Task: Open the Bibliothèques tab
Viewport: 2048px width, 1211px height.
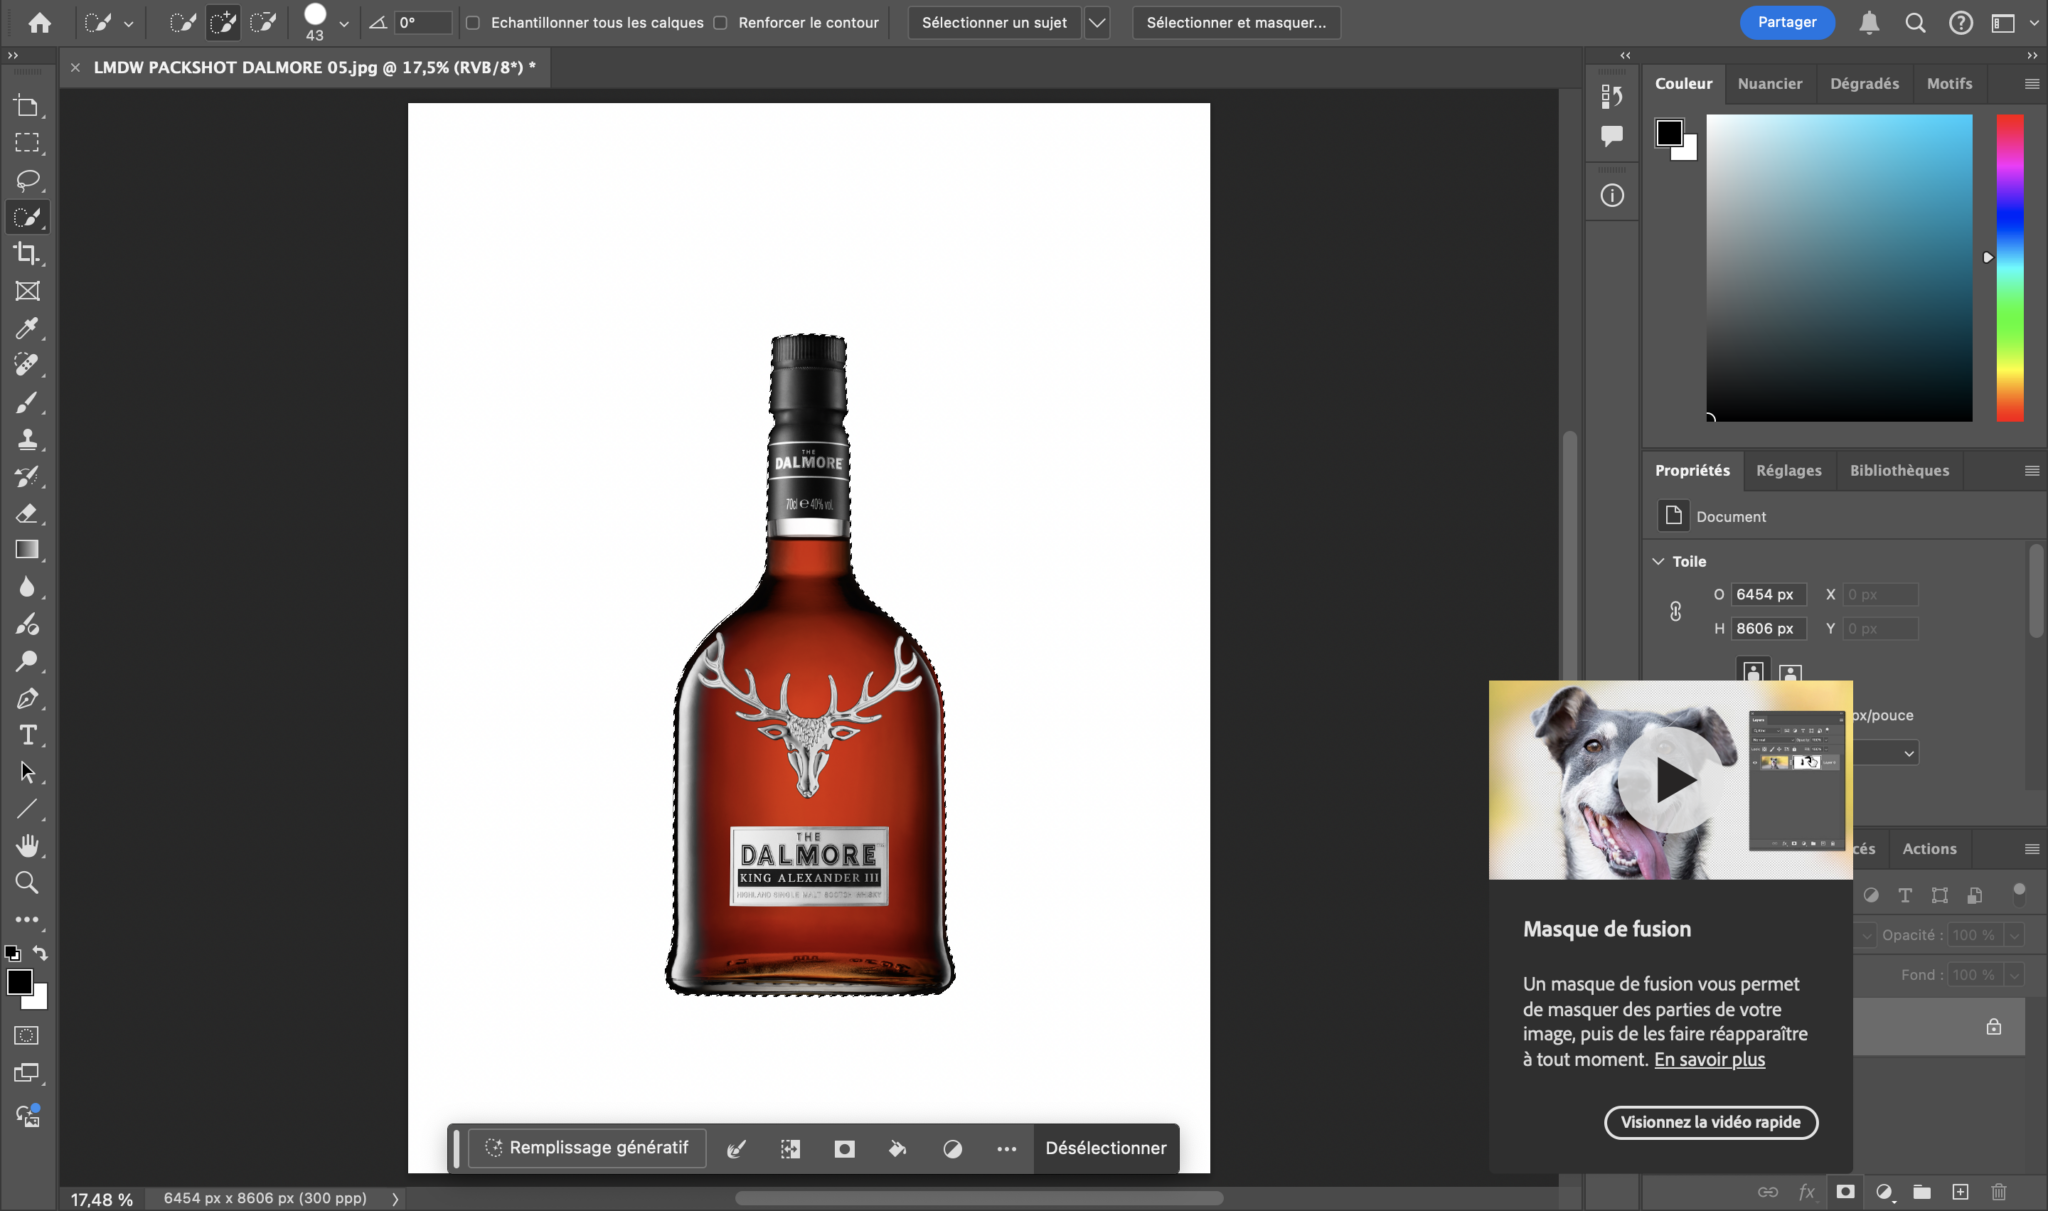Action: 1899,470
